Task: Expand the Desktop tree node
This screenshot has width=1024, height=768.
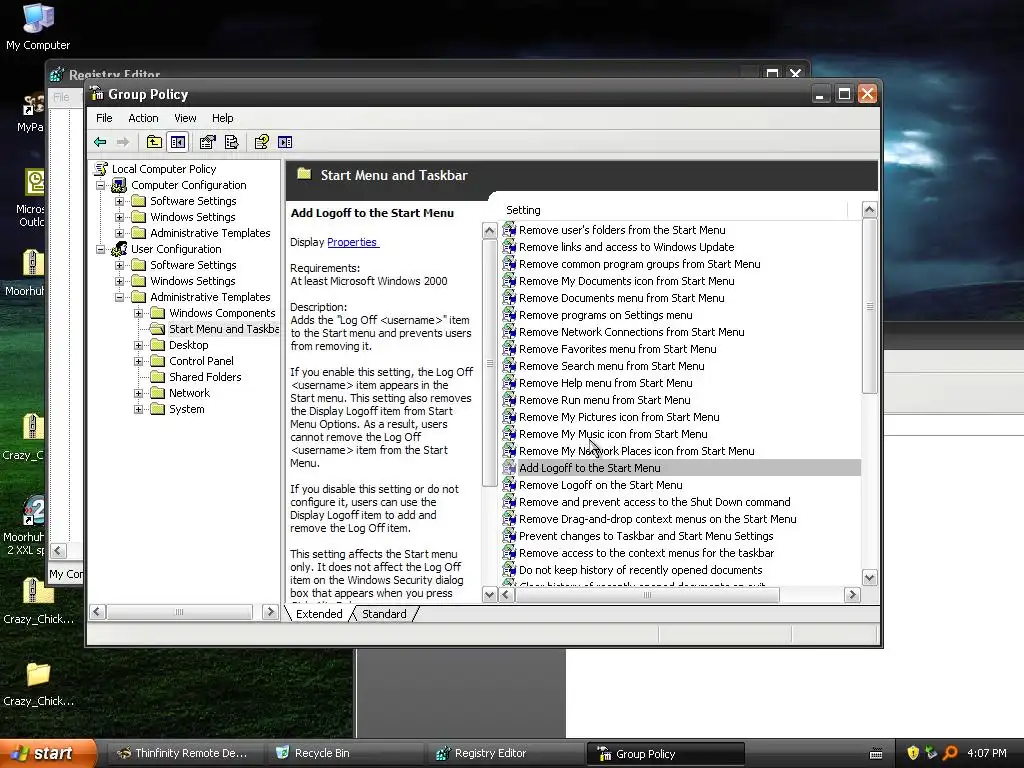Action: (x=138, y=345)
